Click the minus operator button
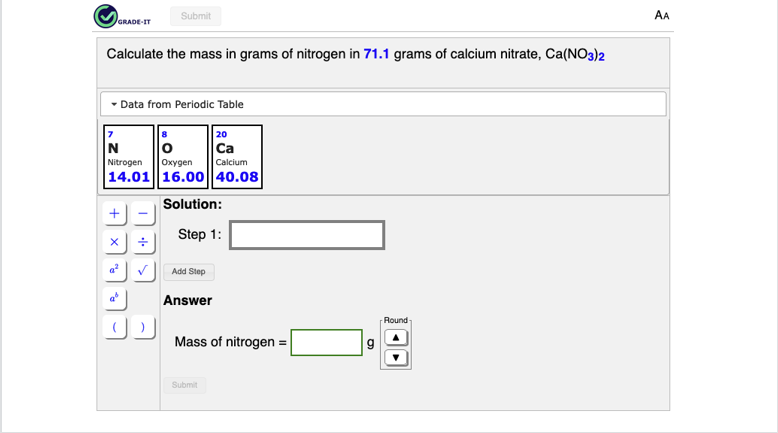This screenshot has width=778, height=433. [x=143, y=214]
